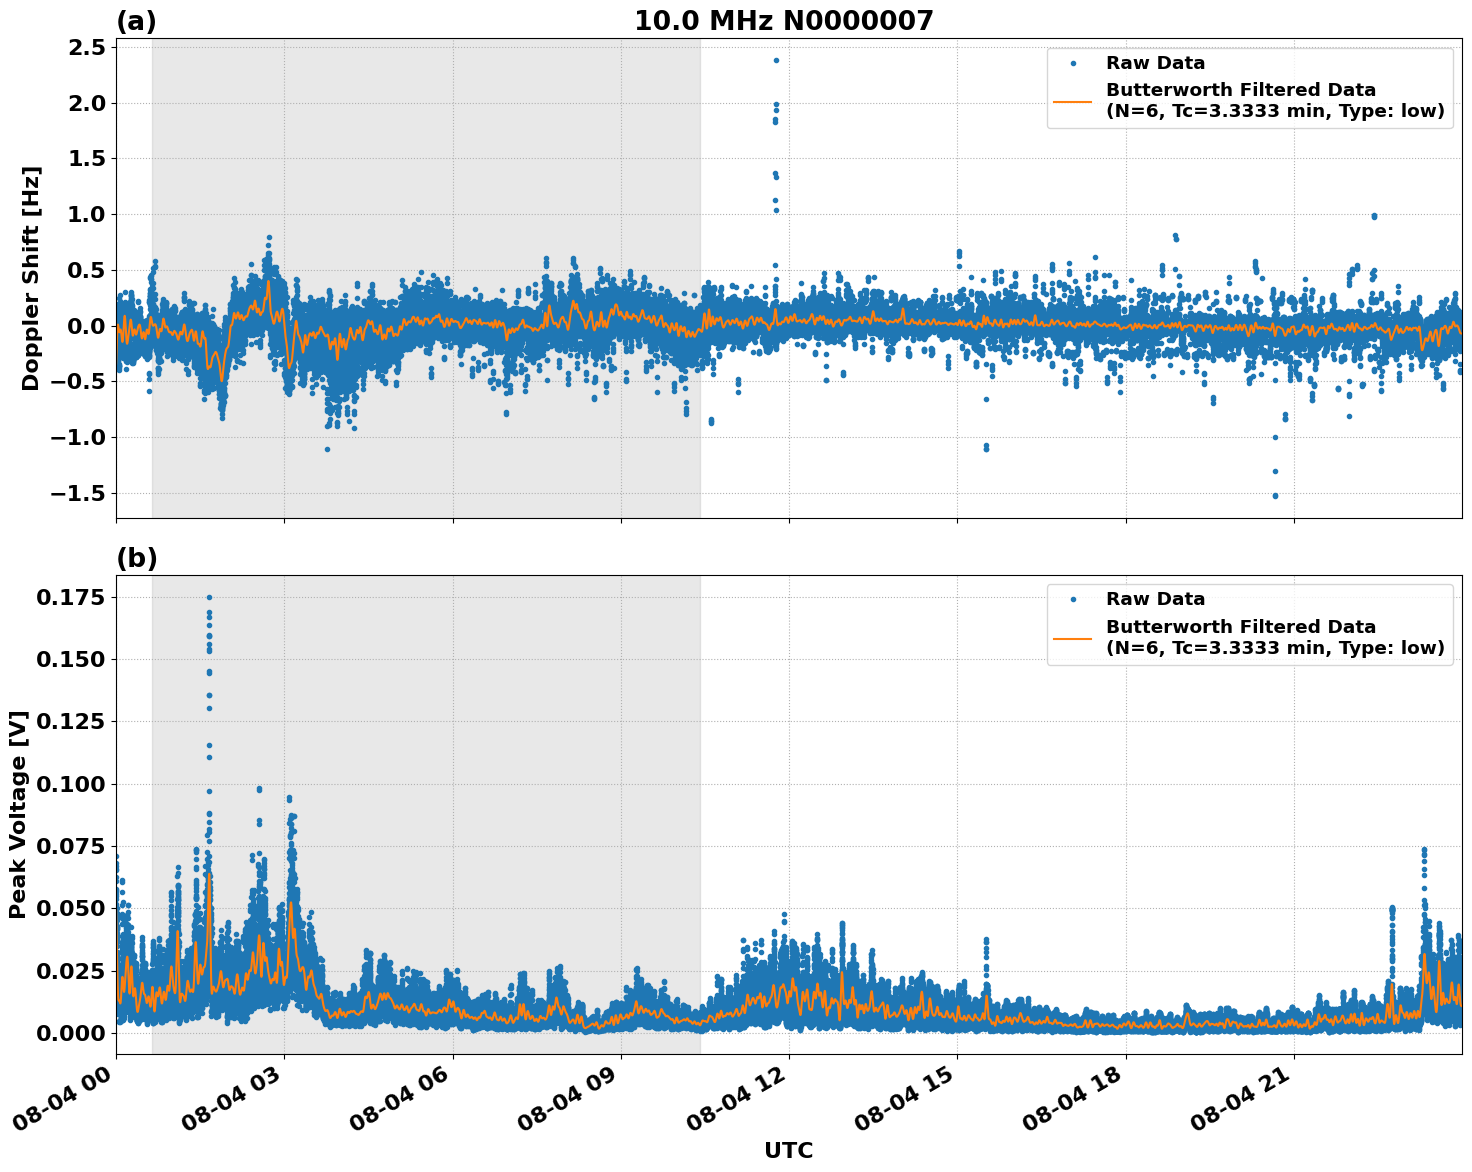Click the panel label (a)
Image resolution: width=1472 pixels, height=1172 pixels.
[x=137, y=21]
